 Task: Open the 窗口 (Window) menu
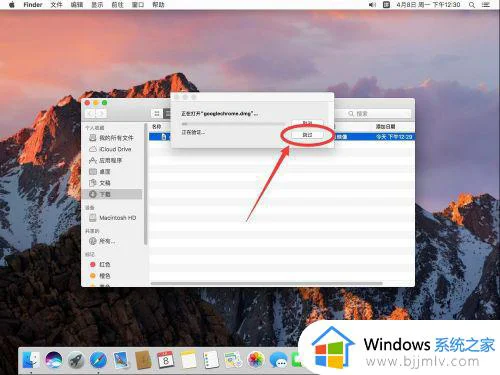point(138,5)
